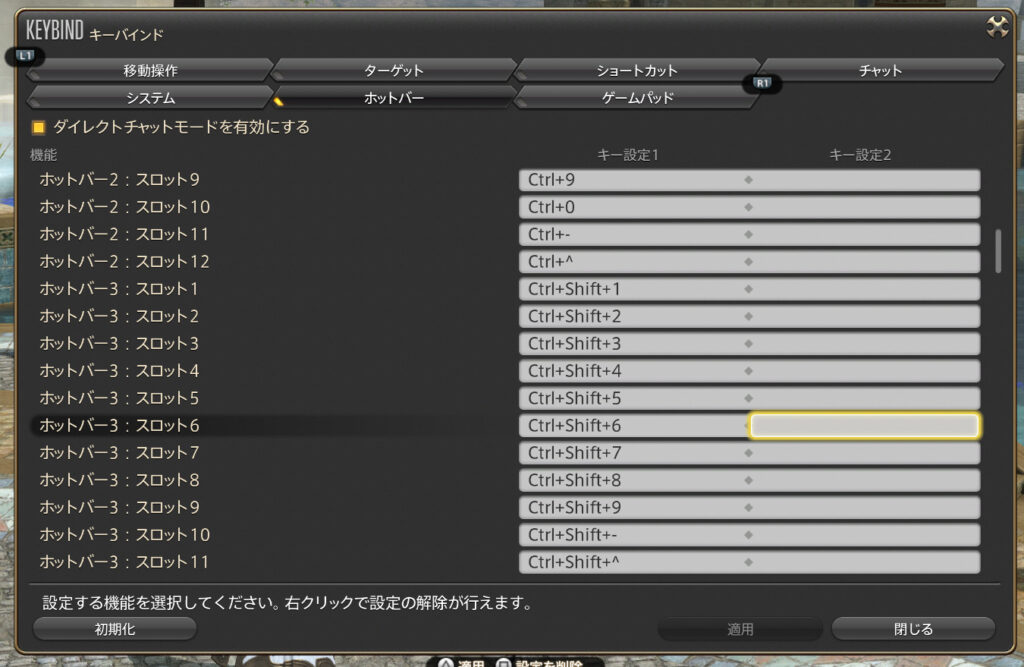1024x667 pixels.
Task: Switch to the 移動操作 tab
Action: pyautogui.click(x=150, y=70)
